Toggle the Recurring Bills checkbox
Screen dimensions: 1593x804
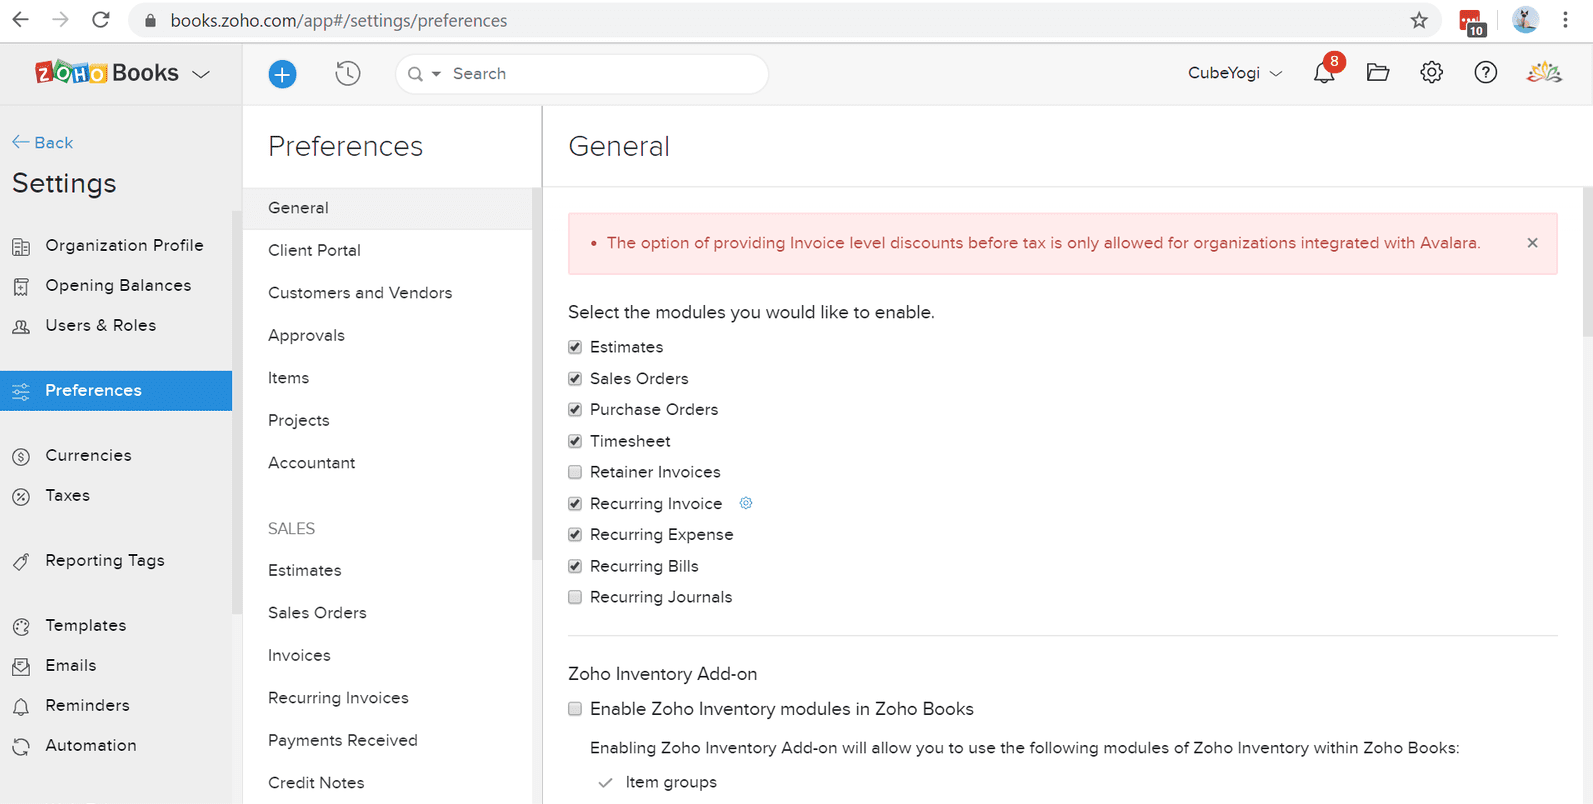point(575,566)
